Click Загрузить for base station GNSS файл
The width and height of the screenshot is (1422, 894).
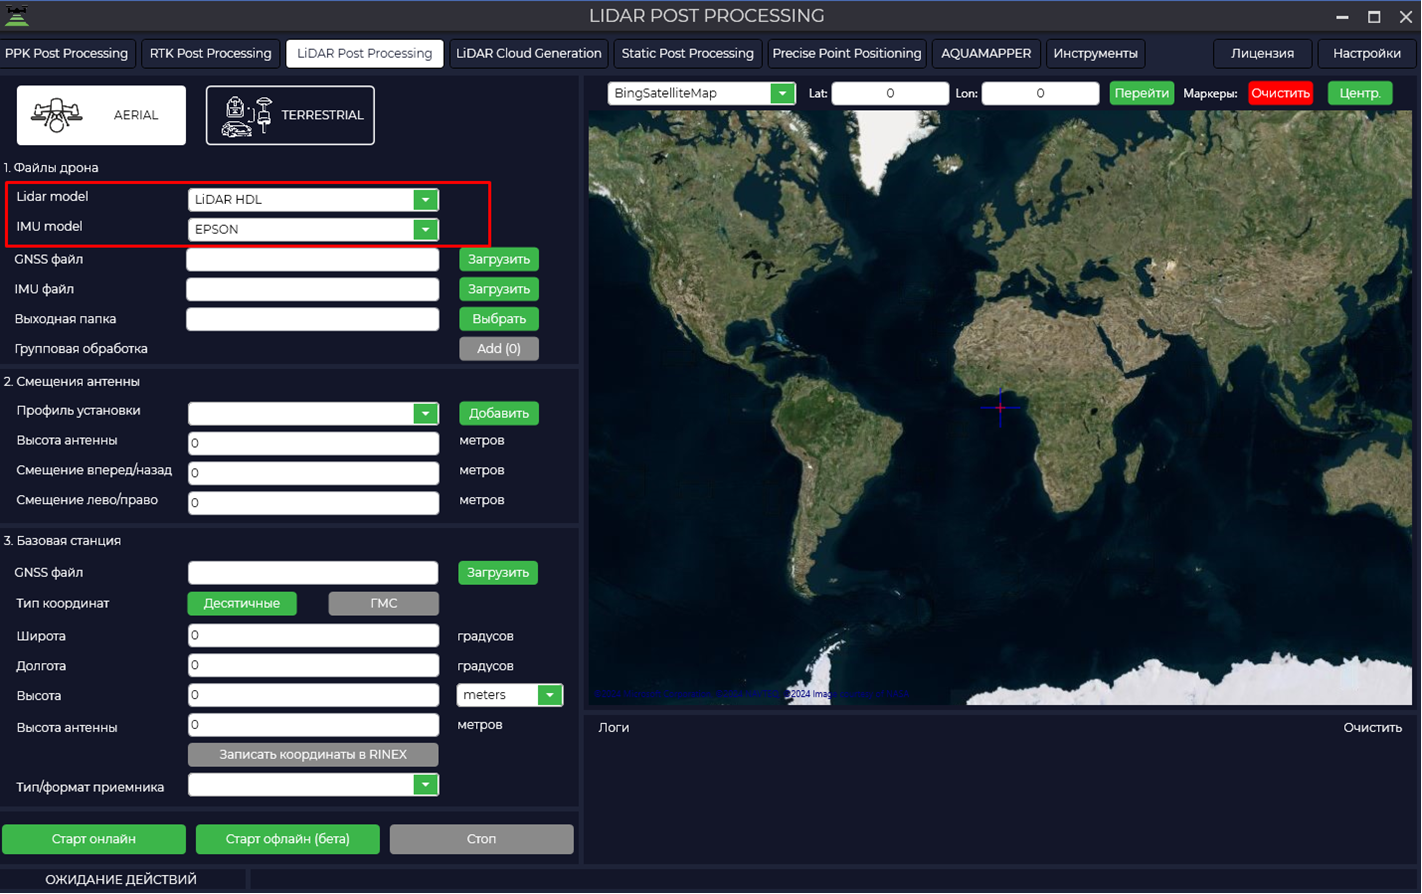click(x=498, y=572)
